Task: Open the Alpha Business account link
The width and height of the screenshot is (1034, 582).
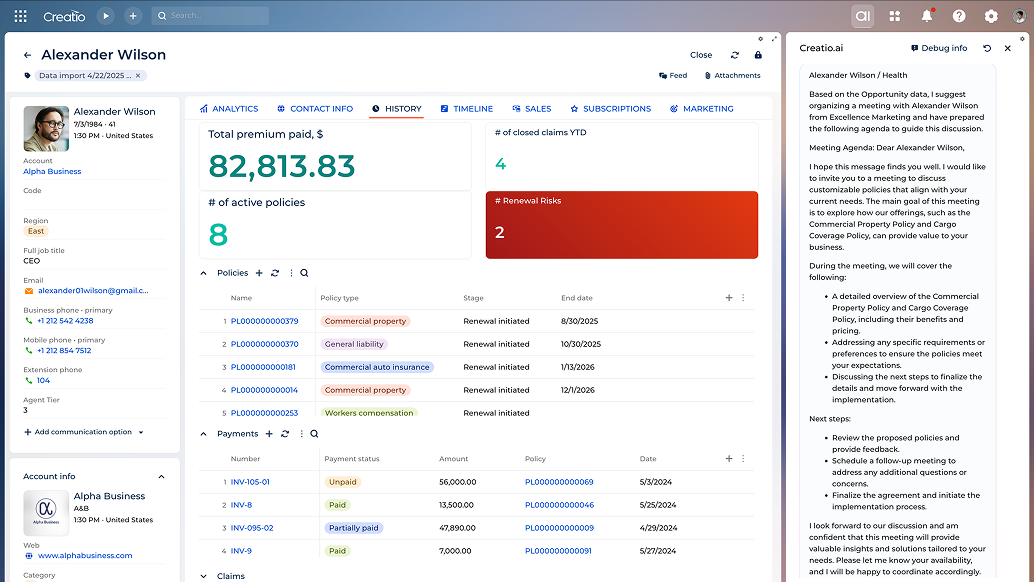Action: (x=52, y=171)
